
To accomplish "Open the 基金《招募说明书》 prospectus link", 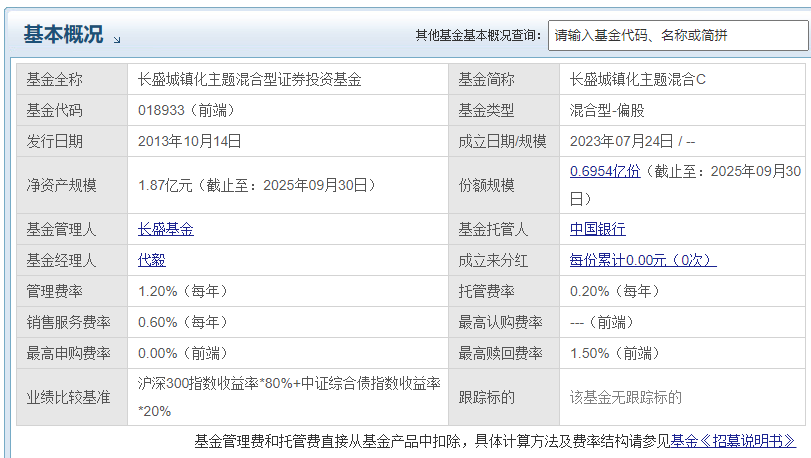I will pyautogui.click(x=733, y=441).
